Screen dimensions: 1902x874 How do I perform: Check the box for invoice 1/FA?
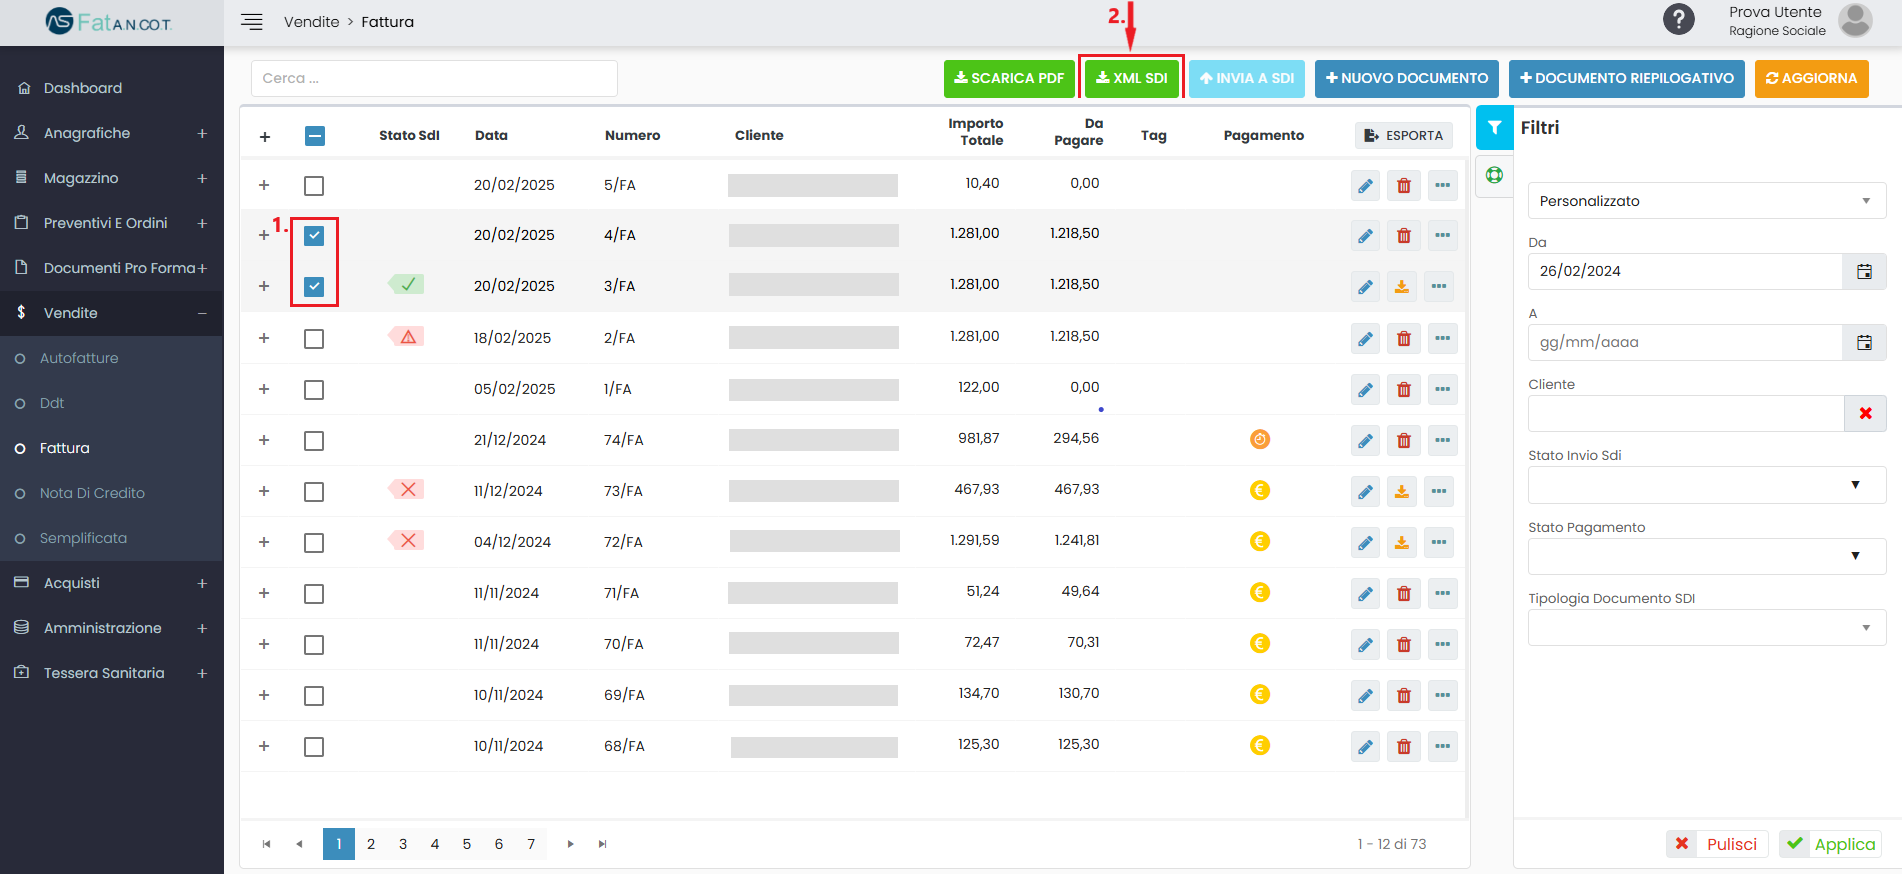click(314, 390)
